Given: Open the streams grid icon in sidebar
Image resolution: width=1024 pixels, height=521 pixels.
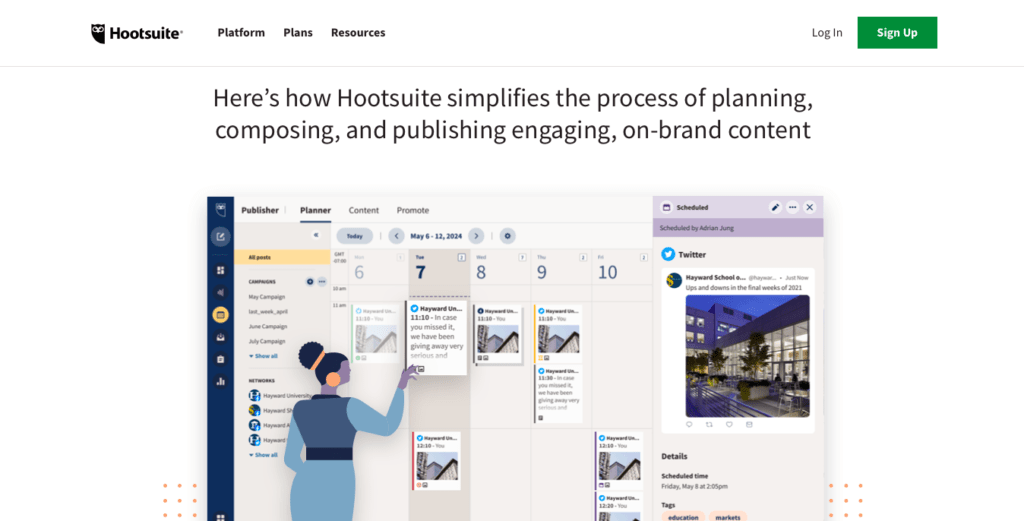Looking at the screenshot, I should pyautogui.click(x=221, y=270).
